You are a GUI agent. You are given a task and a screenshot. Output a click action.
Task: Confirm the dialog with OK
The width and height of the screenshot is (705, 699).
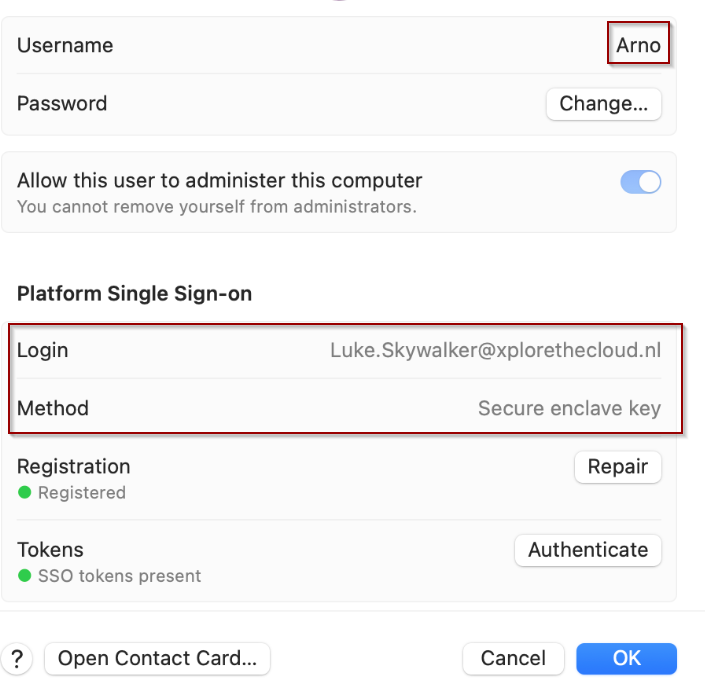[626, 658]
